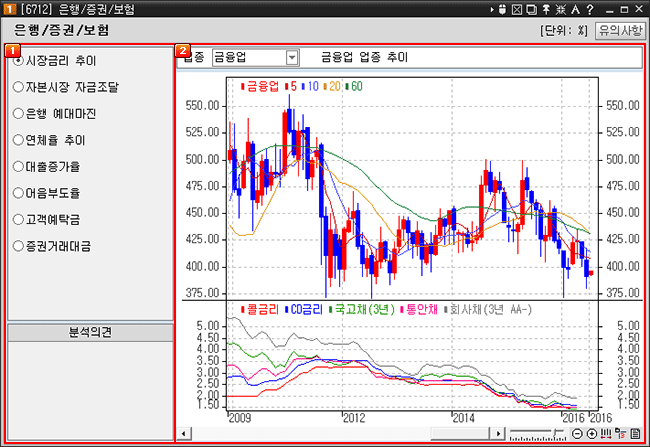Select 대출증가율 radio button
The width and height of the screenshot is (650, 447).
18,167
